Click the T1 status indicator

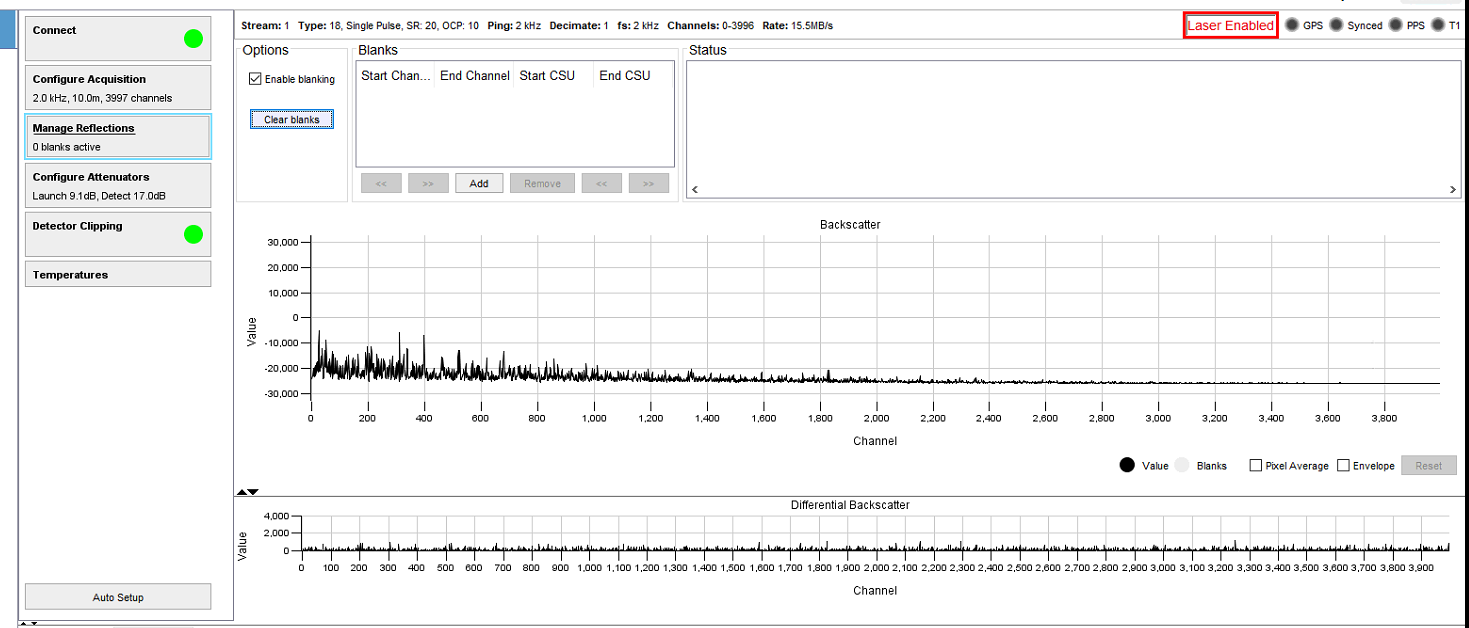point(1438,25)
